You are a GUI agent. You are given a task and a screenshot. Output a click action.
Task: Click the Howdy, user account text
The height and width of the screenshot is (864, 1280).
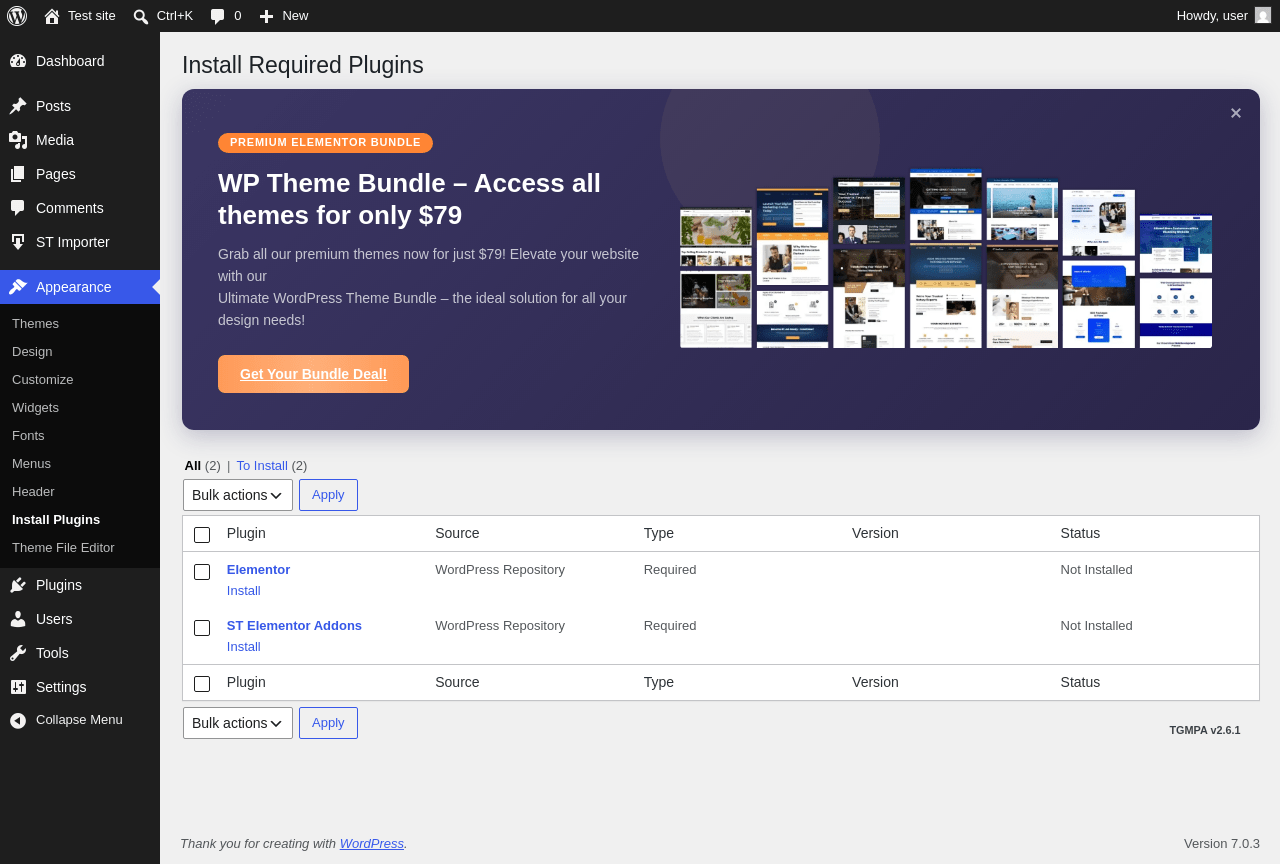pos(1212,15)
